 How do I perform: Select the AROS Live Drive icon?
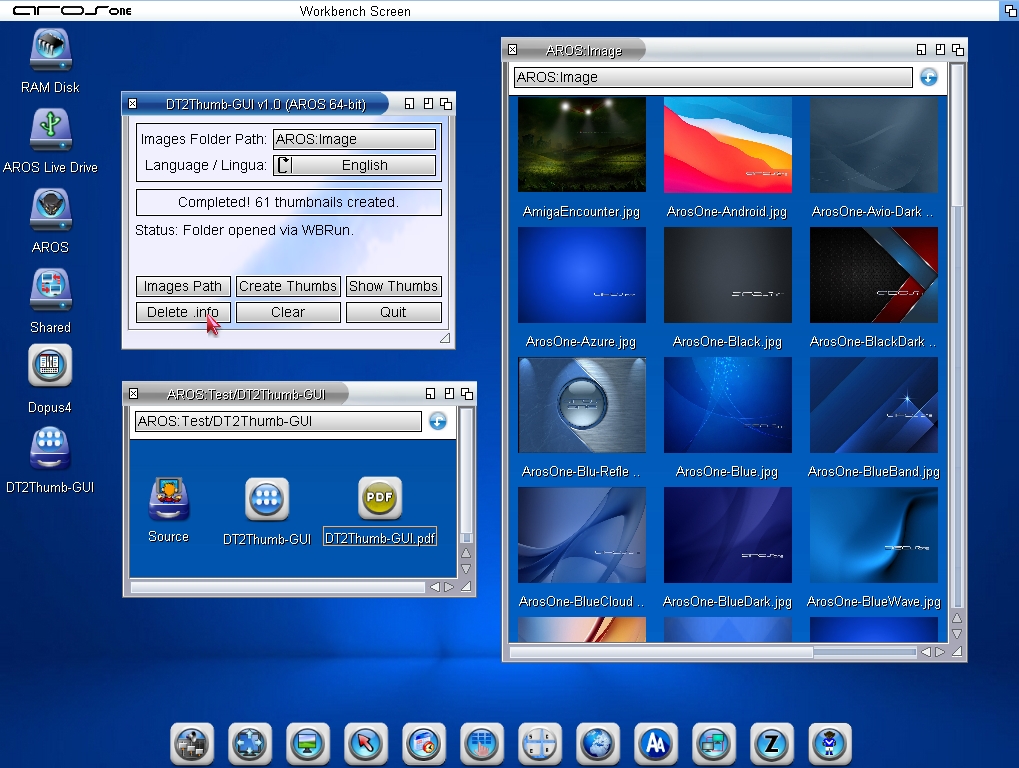[51, 129]
